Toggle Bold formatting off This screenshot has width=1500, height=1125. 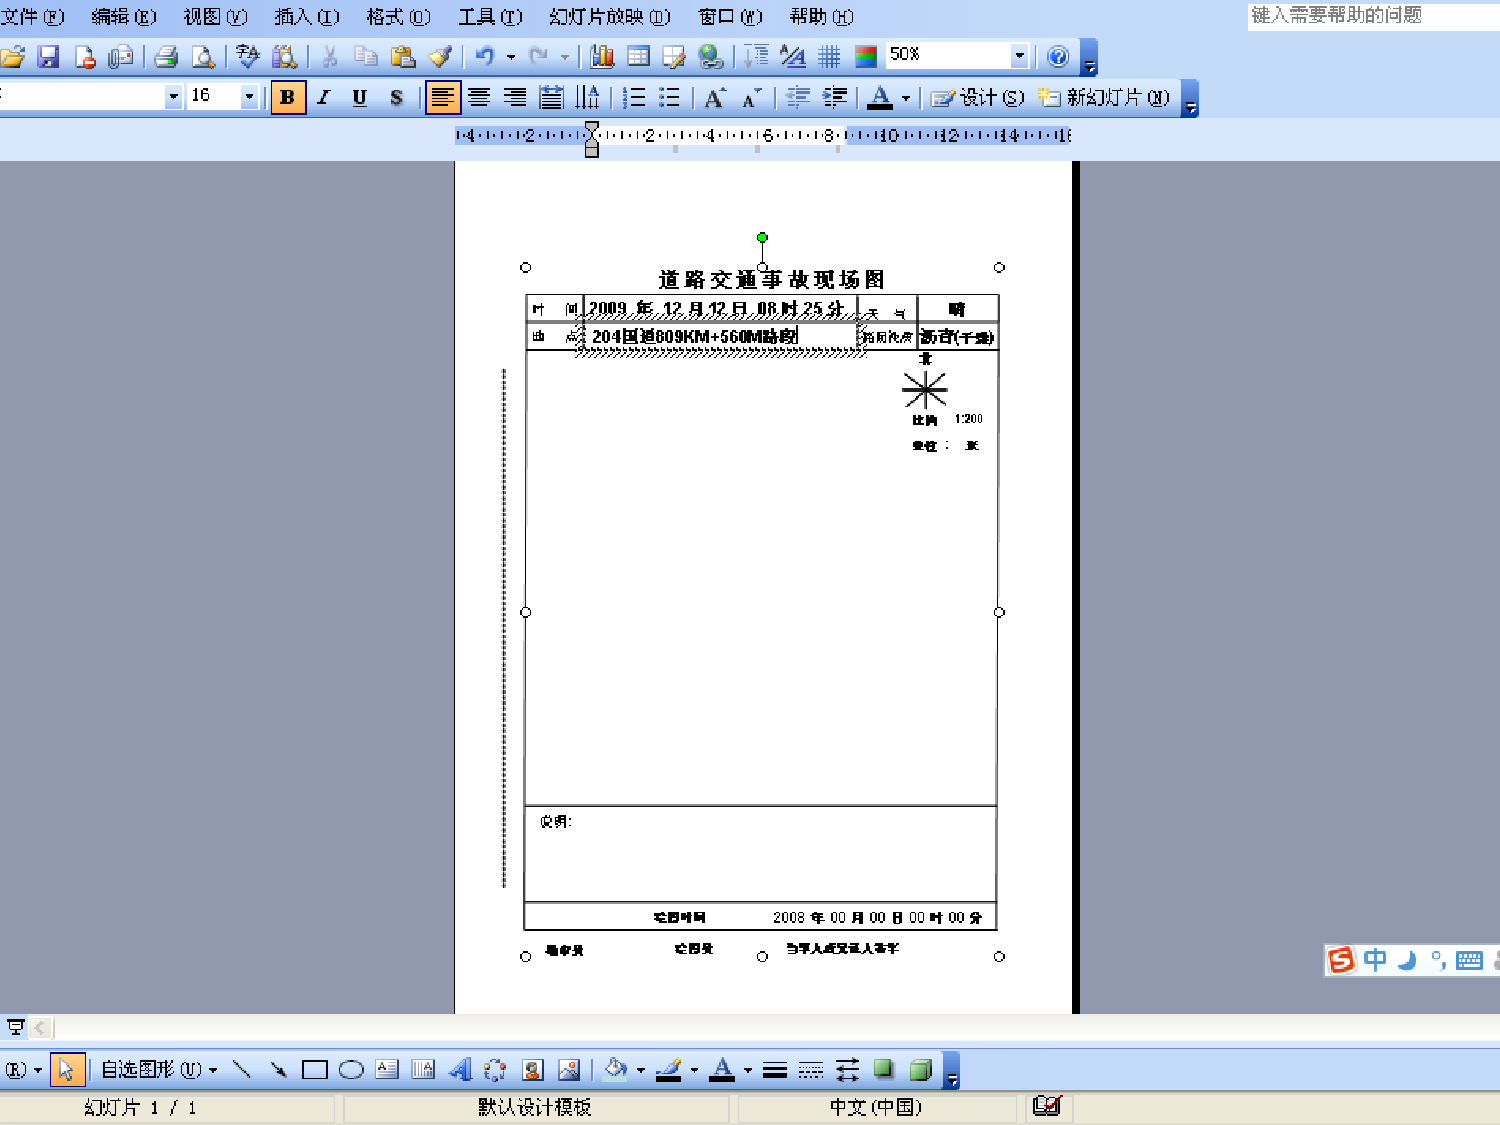288,98
